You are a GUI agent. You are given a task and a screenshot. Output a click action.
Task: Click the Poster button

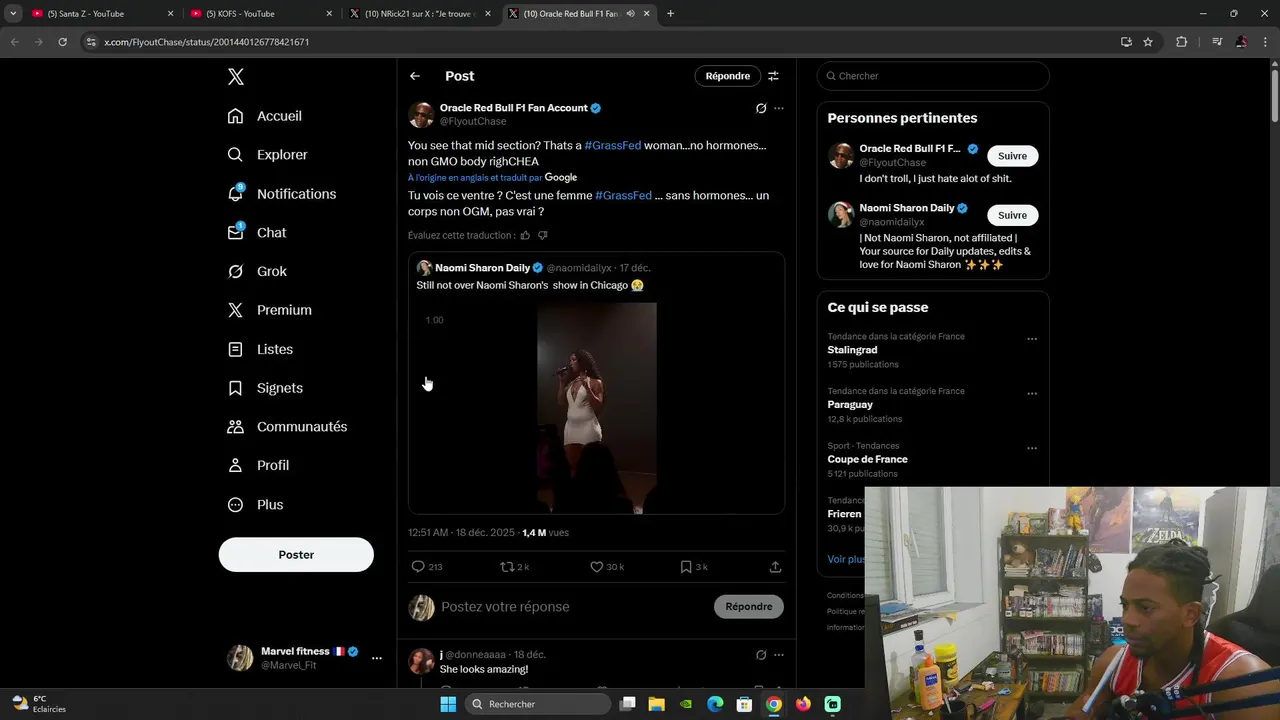(296, 555)
